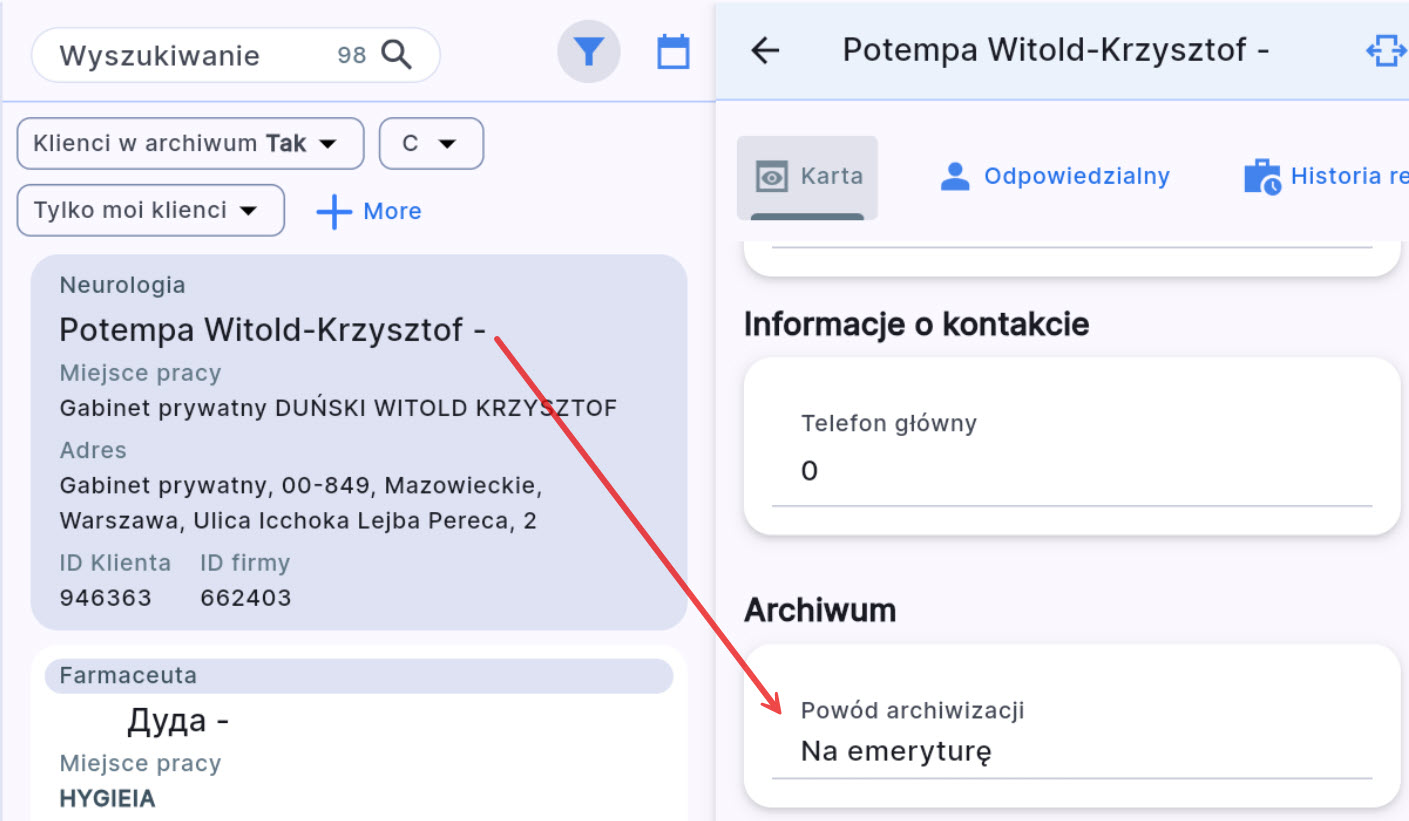1409x821 pixels.
Task: Click the magnifier search icon
Action: tap(397, 55)
